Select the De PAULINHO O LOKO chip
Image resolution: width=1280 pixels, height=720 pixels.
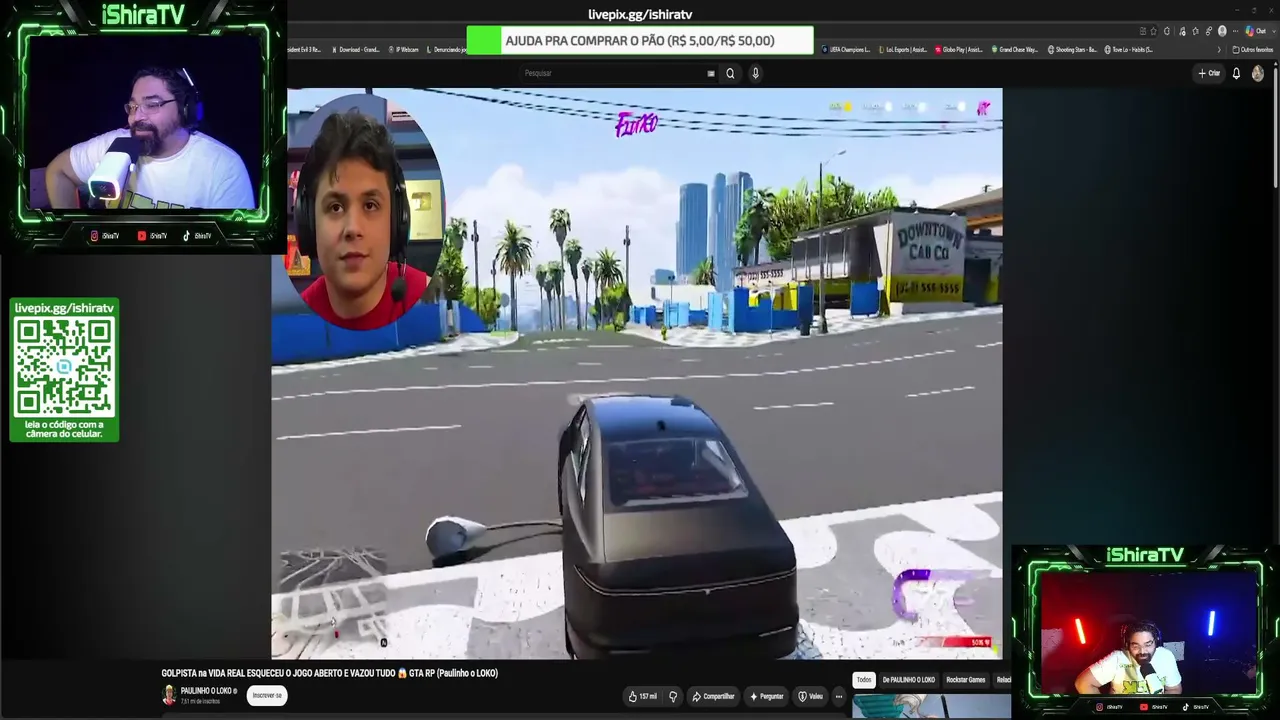pyautogui.click(x=908, y=680)
